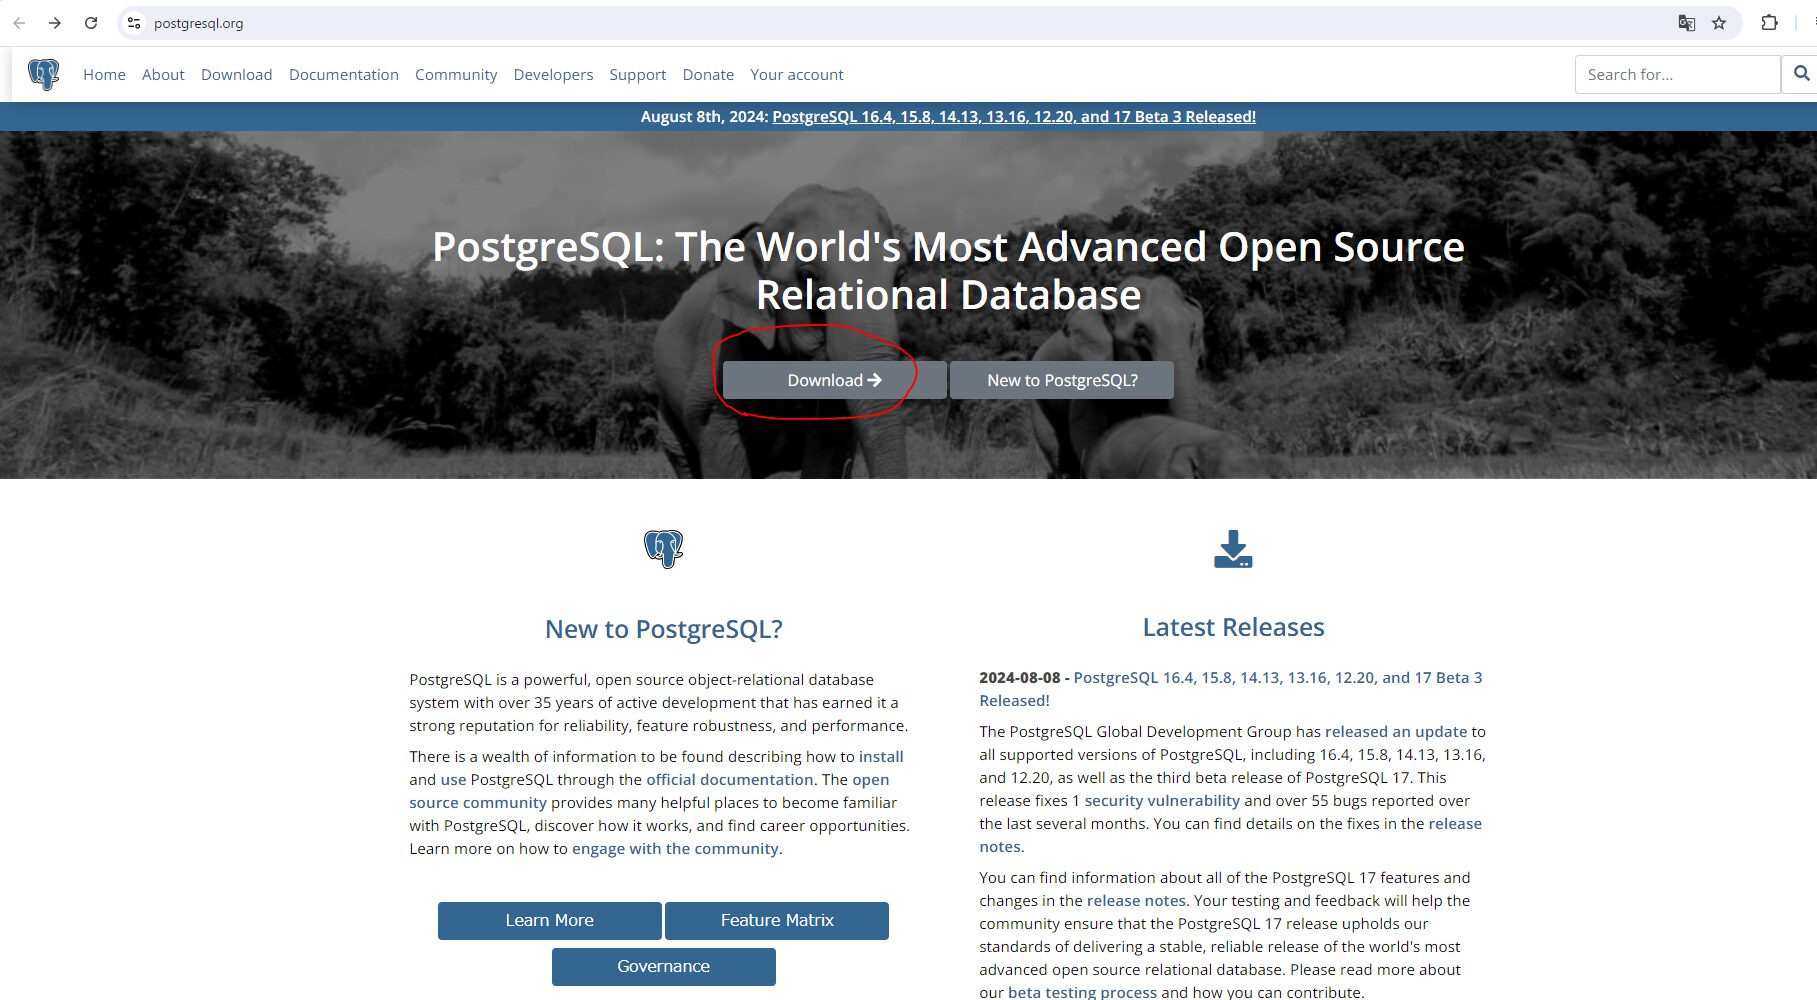
Task: Open the Community navigation item
Action: tap(455, 75)
